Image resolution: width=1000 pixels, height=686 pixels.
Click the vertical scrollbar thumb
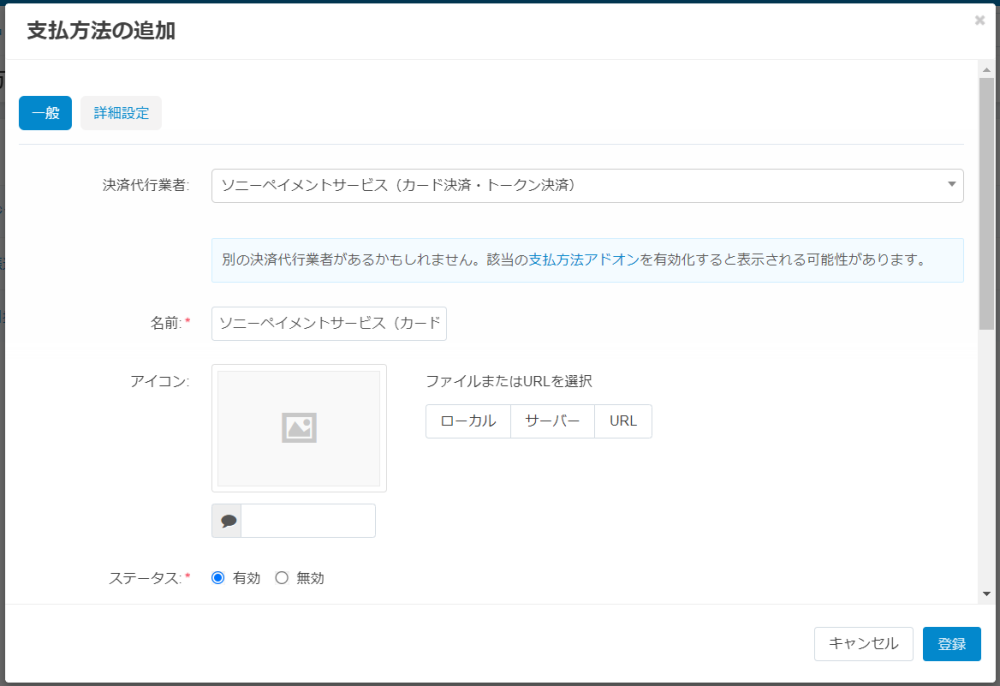tap(987, 204)
